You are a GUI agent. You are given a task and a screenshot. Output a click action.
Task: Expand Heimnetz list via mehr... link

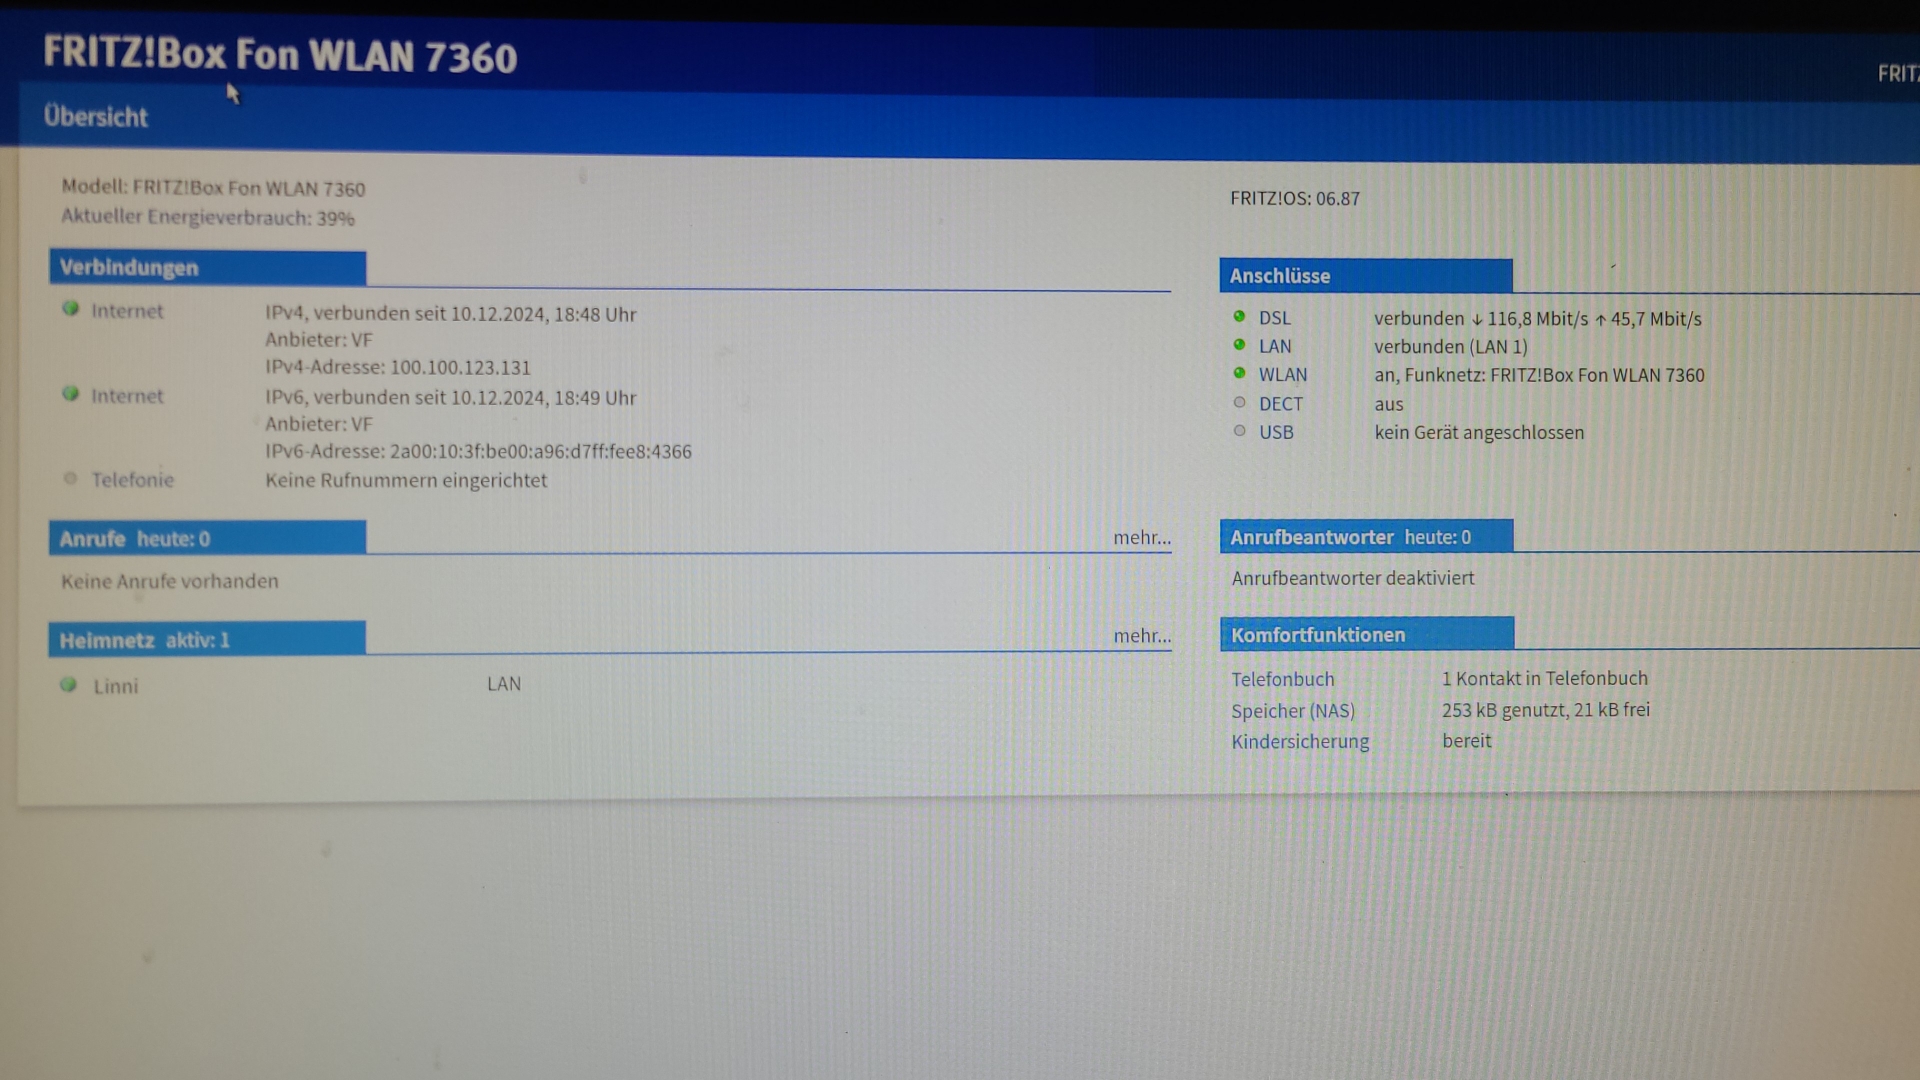1141,636
